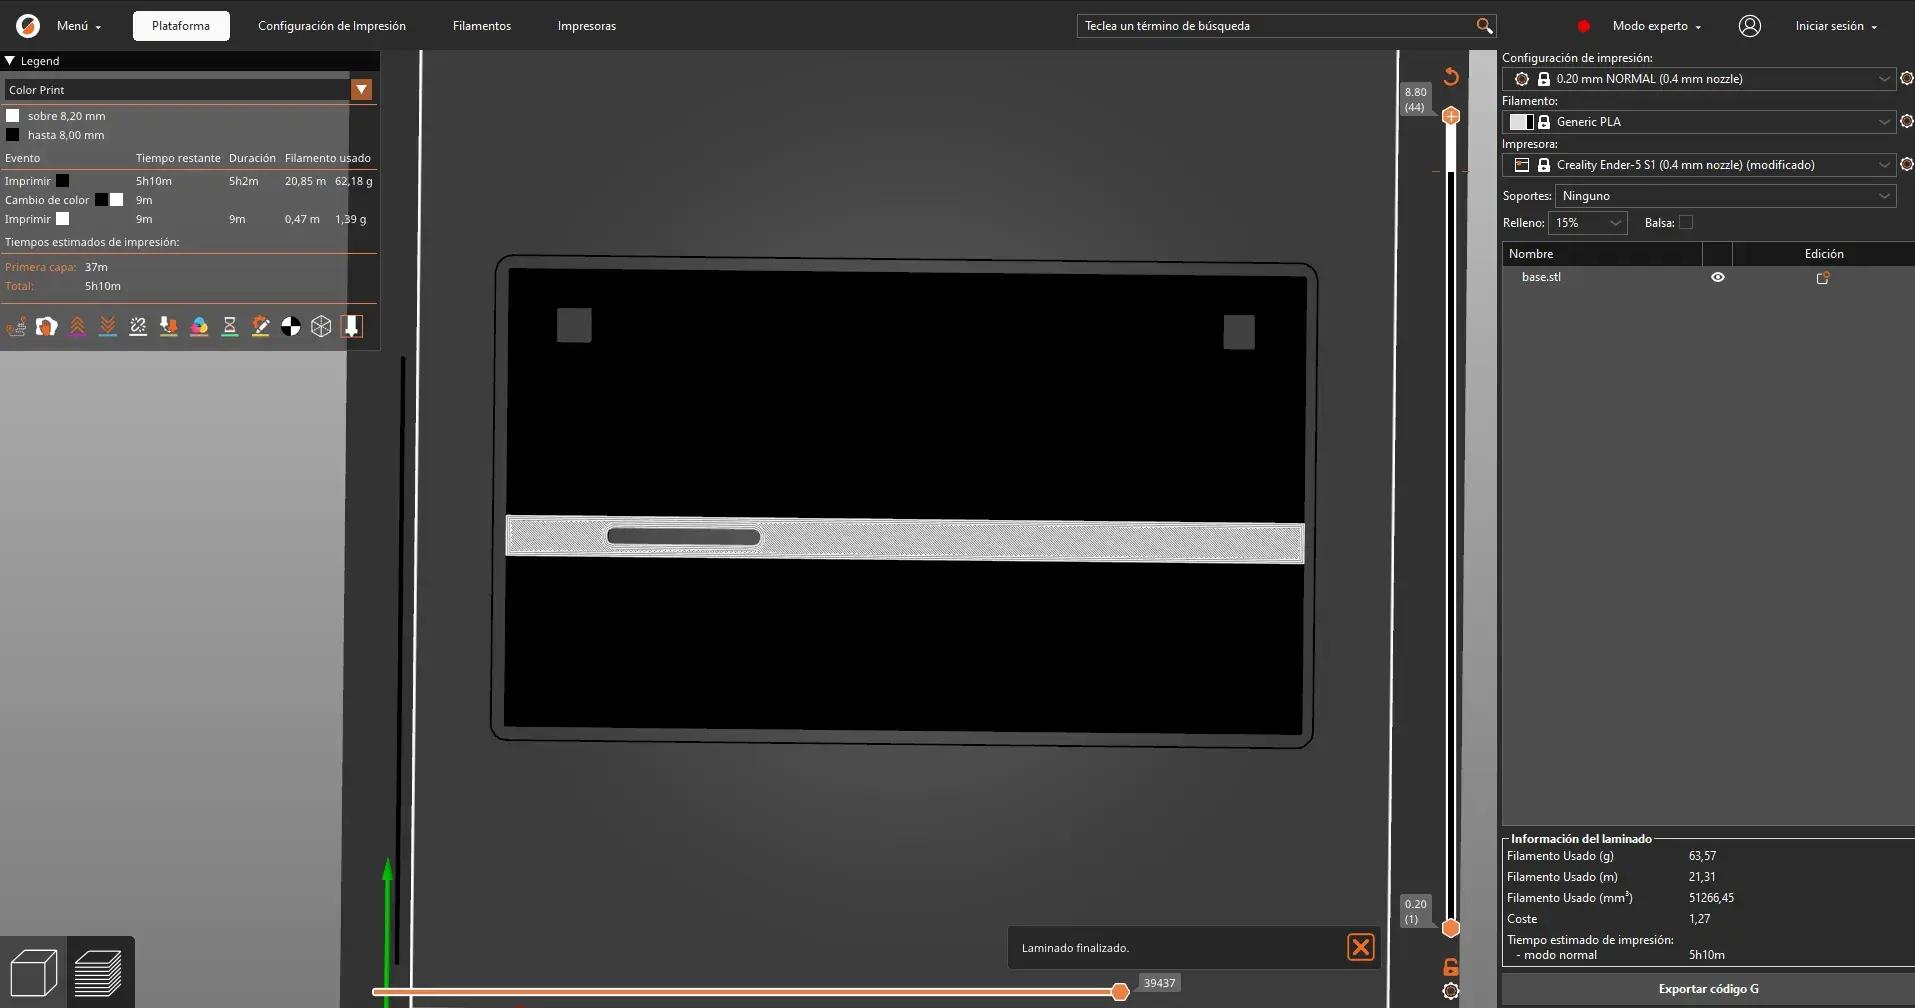This screenshot has width=1915, height=1008.
Task: Toggle wipe moves icon in legend toolbar
Action: click(46, 327)
